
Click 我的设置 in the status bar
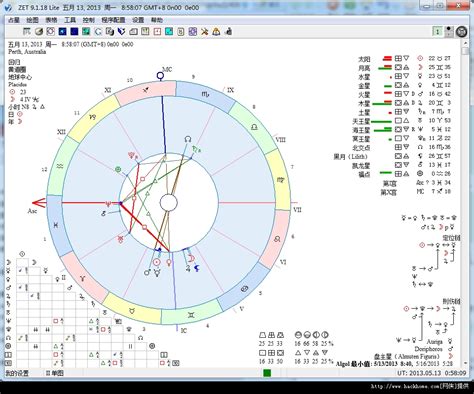click(17, 373)
